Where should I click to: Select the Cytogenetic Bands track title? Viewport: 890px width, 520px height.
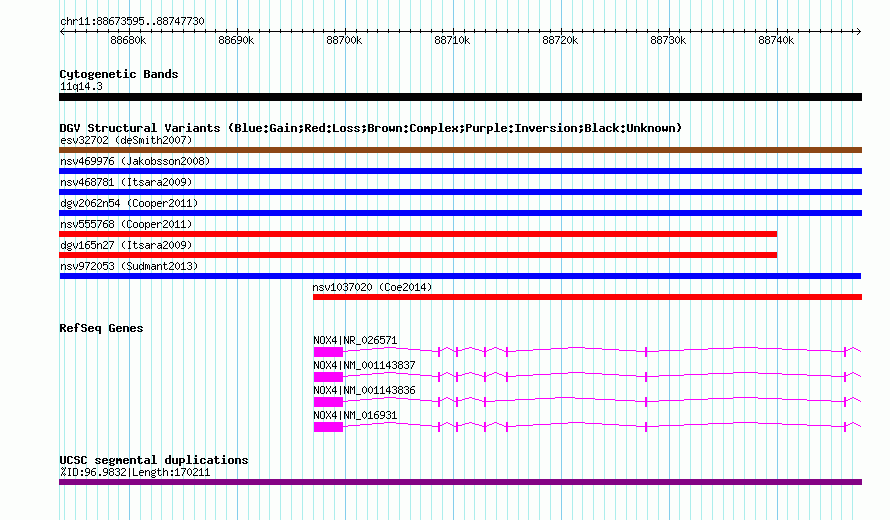click(x=119, y=74)
